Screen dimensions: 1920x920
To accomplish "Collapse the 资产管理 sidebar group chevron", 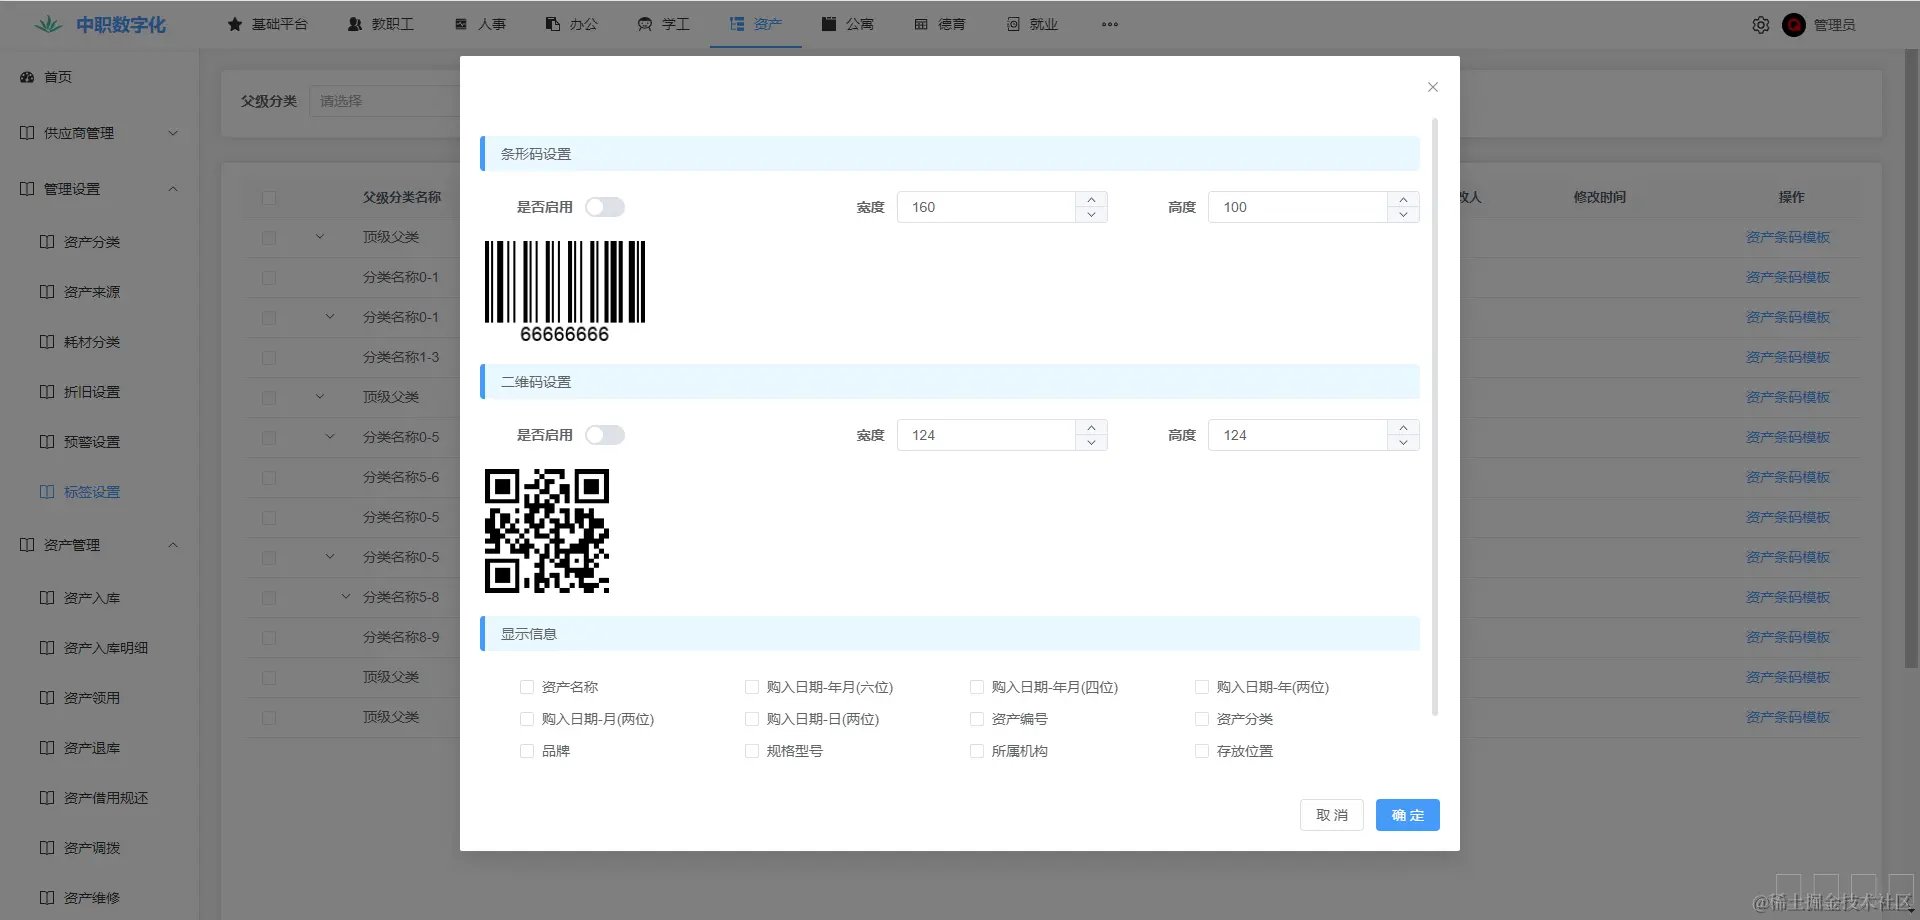I will (x=173, y=545).
